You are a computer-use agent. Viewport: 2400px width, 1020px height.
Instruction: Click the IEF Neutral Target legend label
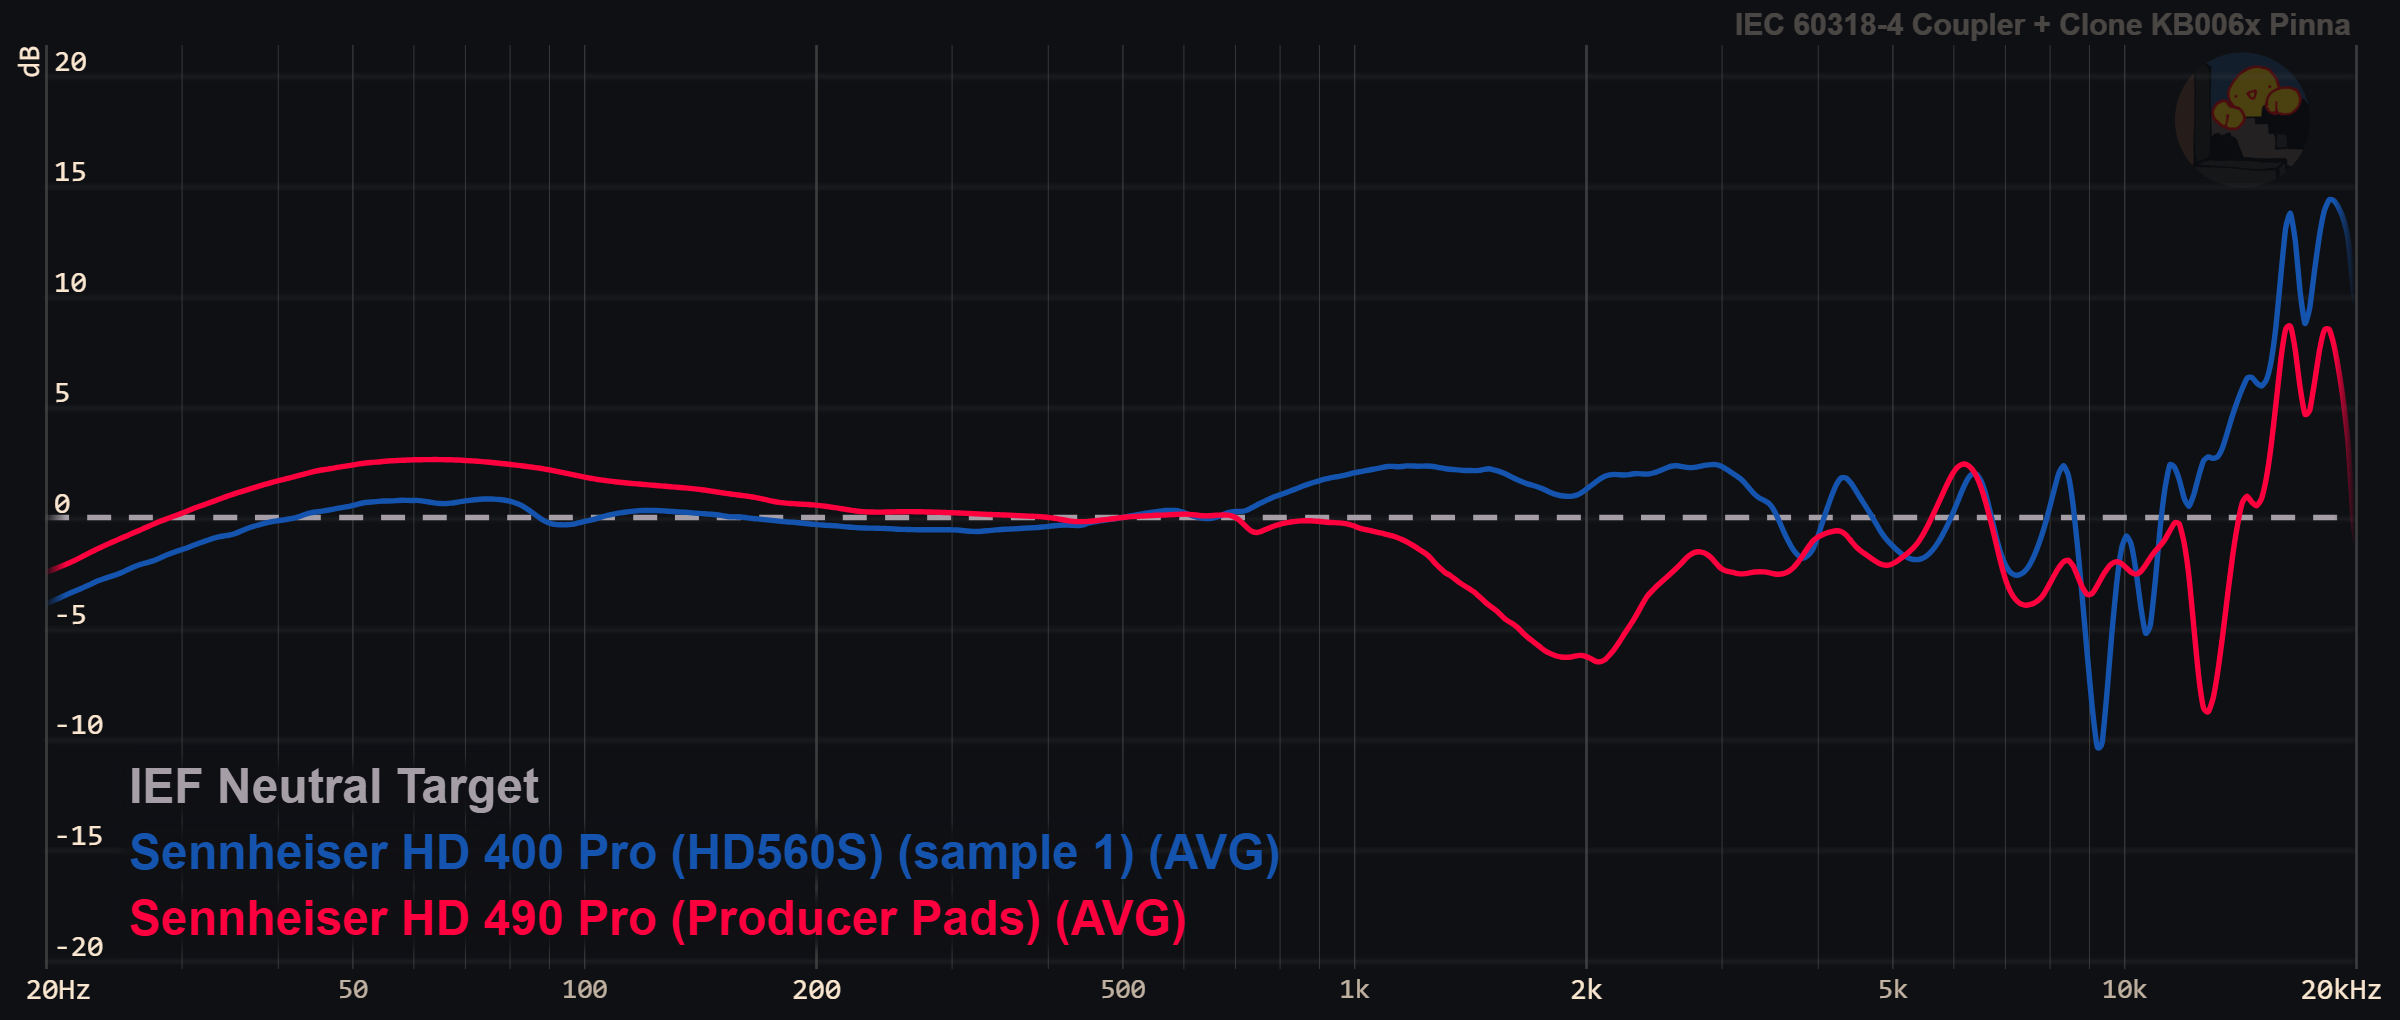334,786
